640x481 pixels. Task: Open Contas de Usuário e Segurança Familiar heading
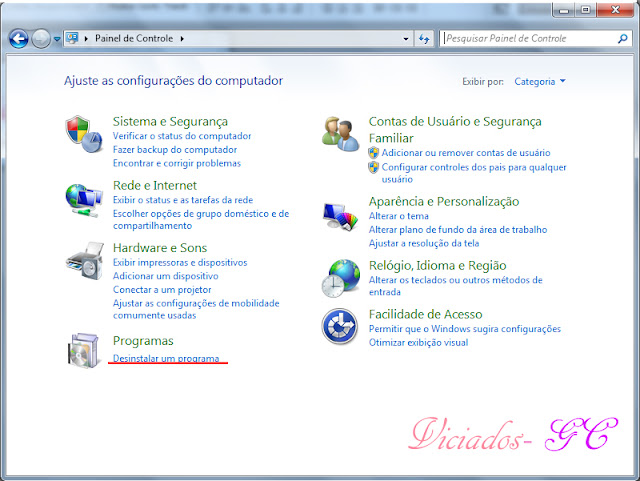pos(455,130)
